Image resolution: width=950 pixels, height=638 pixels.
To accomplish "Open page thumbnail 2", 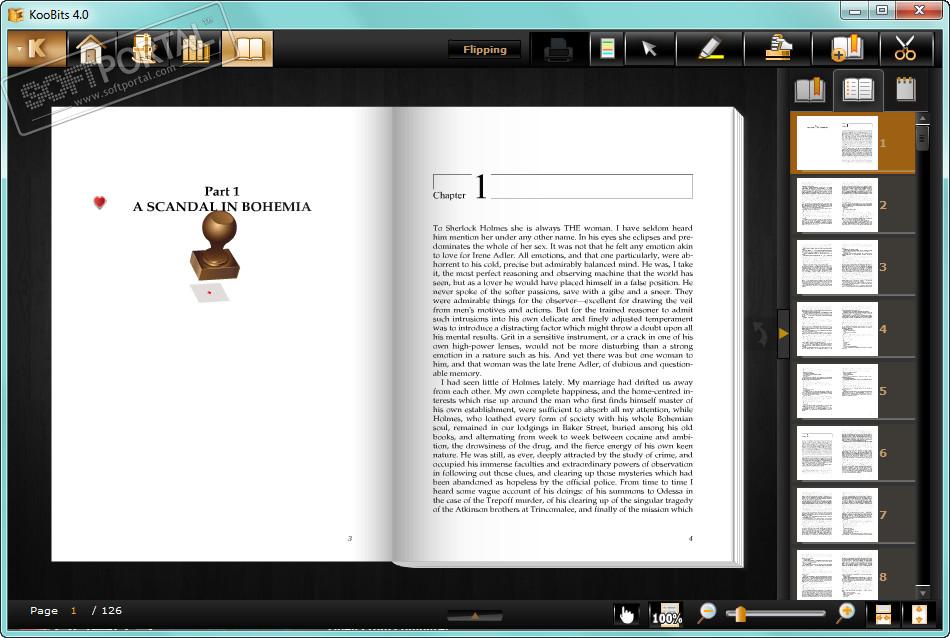I will 837,205.
